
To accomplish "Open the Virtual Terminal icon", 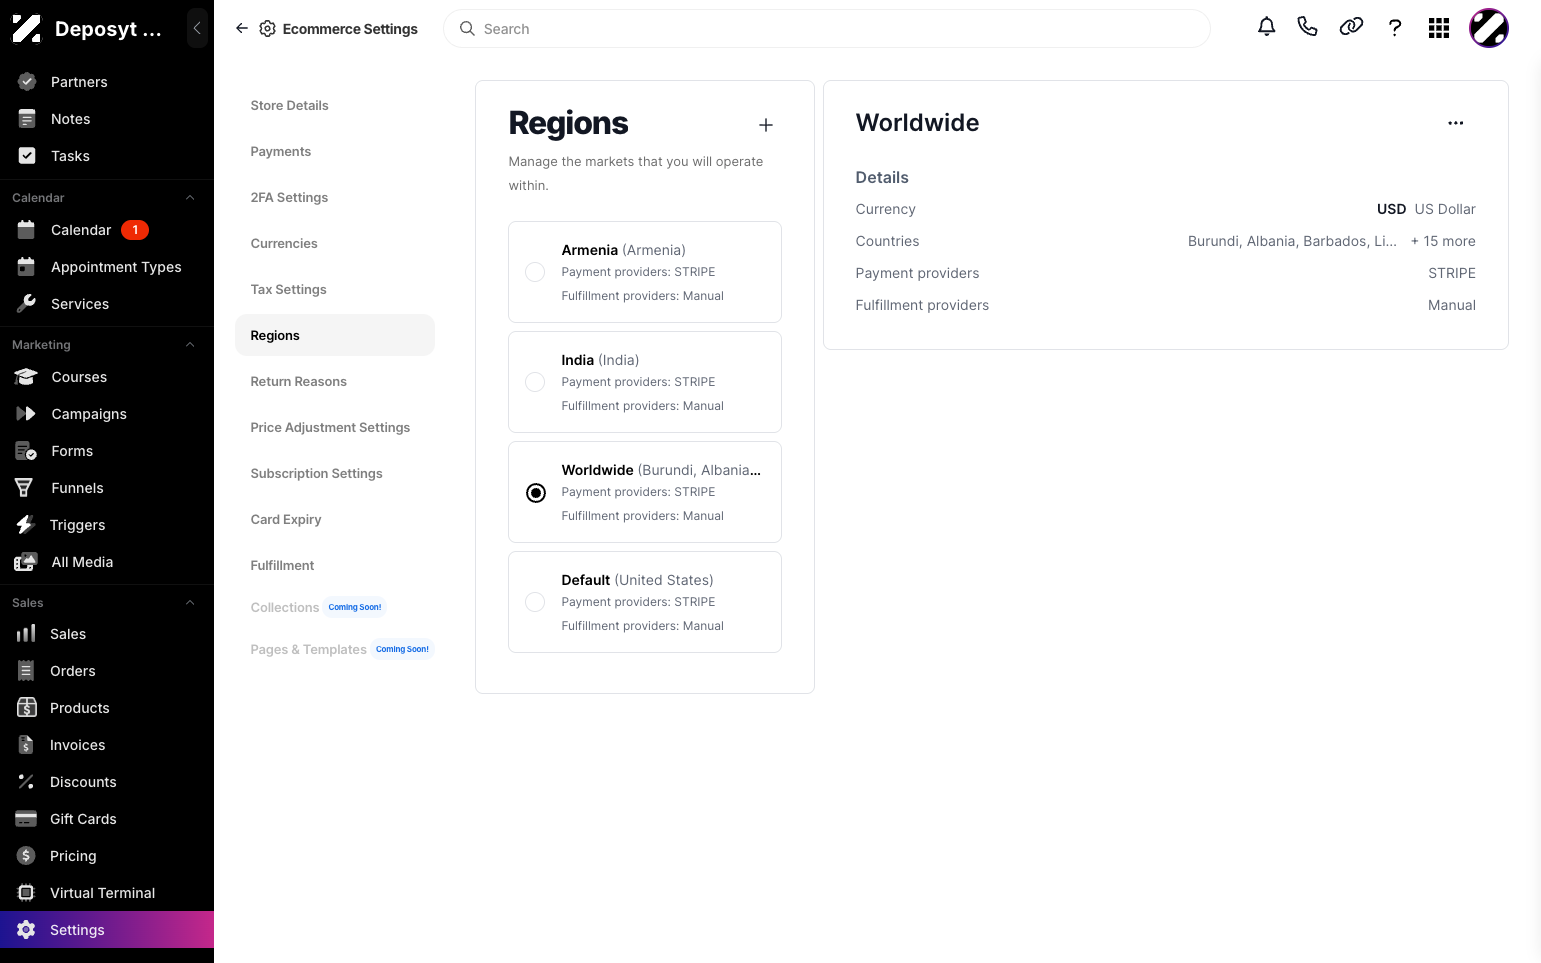I will (x=26, y=893).
